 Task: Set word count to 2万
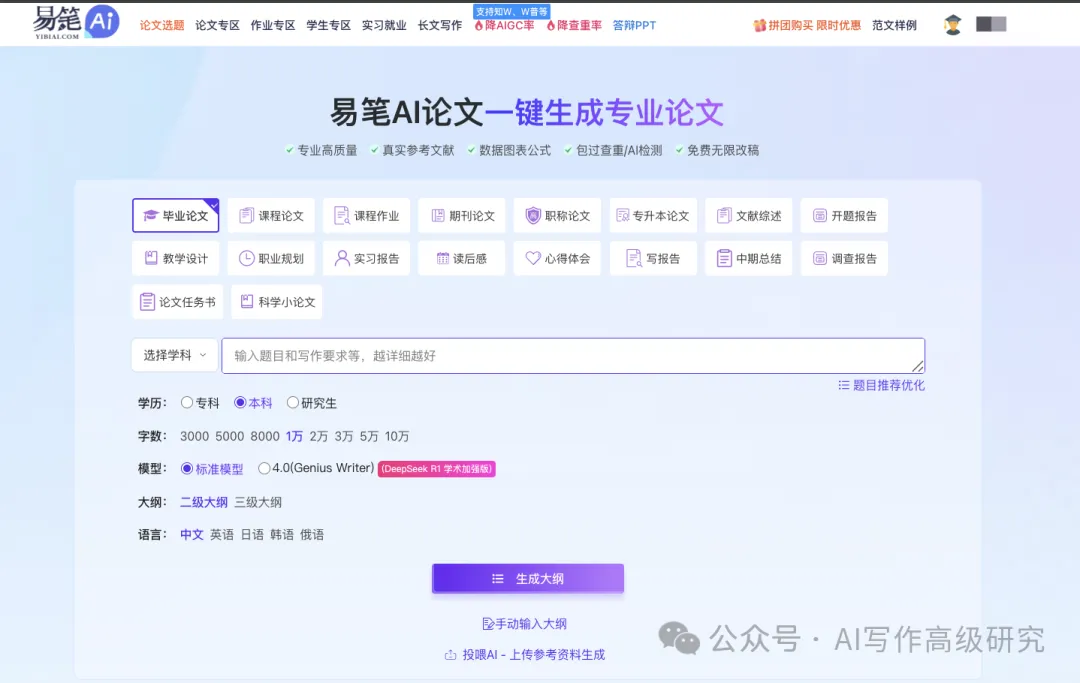318,437
